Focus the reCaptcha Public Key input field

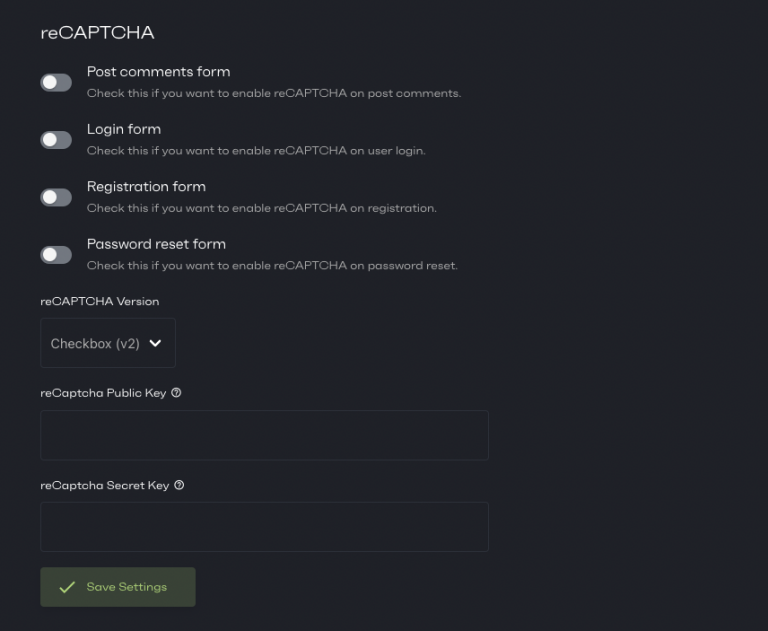point(264,435)
